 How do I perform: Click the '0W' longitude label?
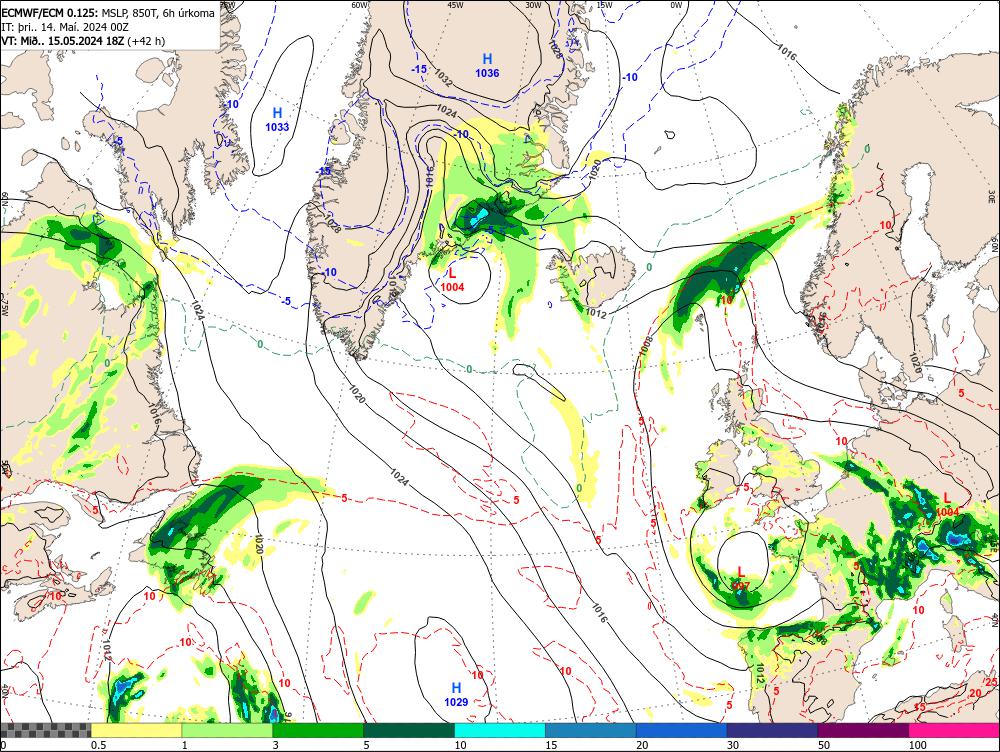pyautogui.click(x=676, y=5)
